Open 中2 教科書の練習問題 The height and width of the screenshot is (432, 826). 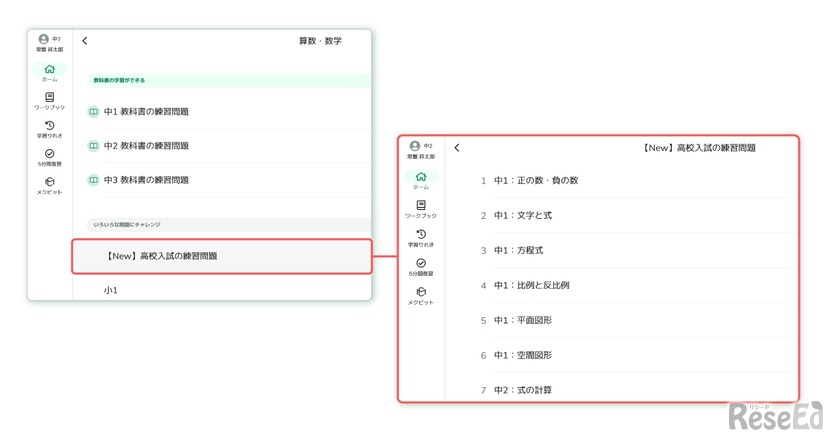[146, 146]
